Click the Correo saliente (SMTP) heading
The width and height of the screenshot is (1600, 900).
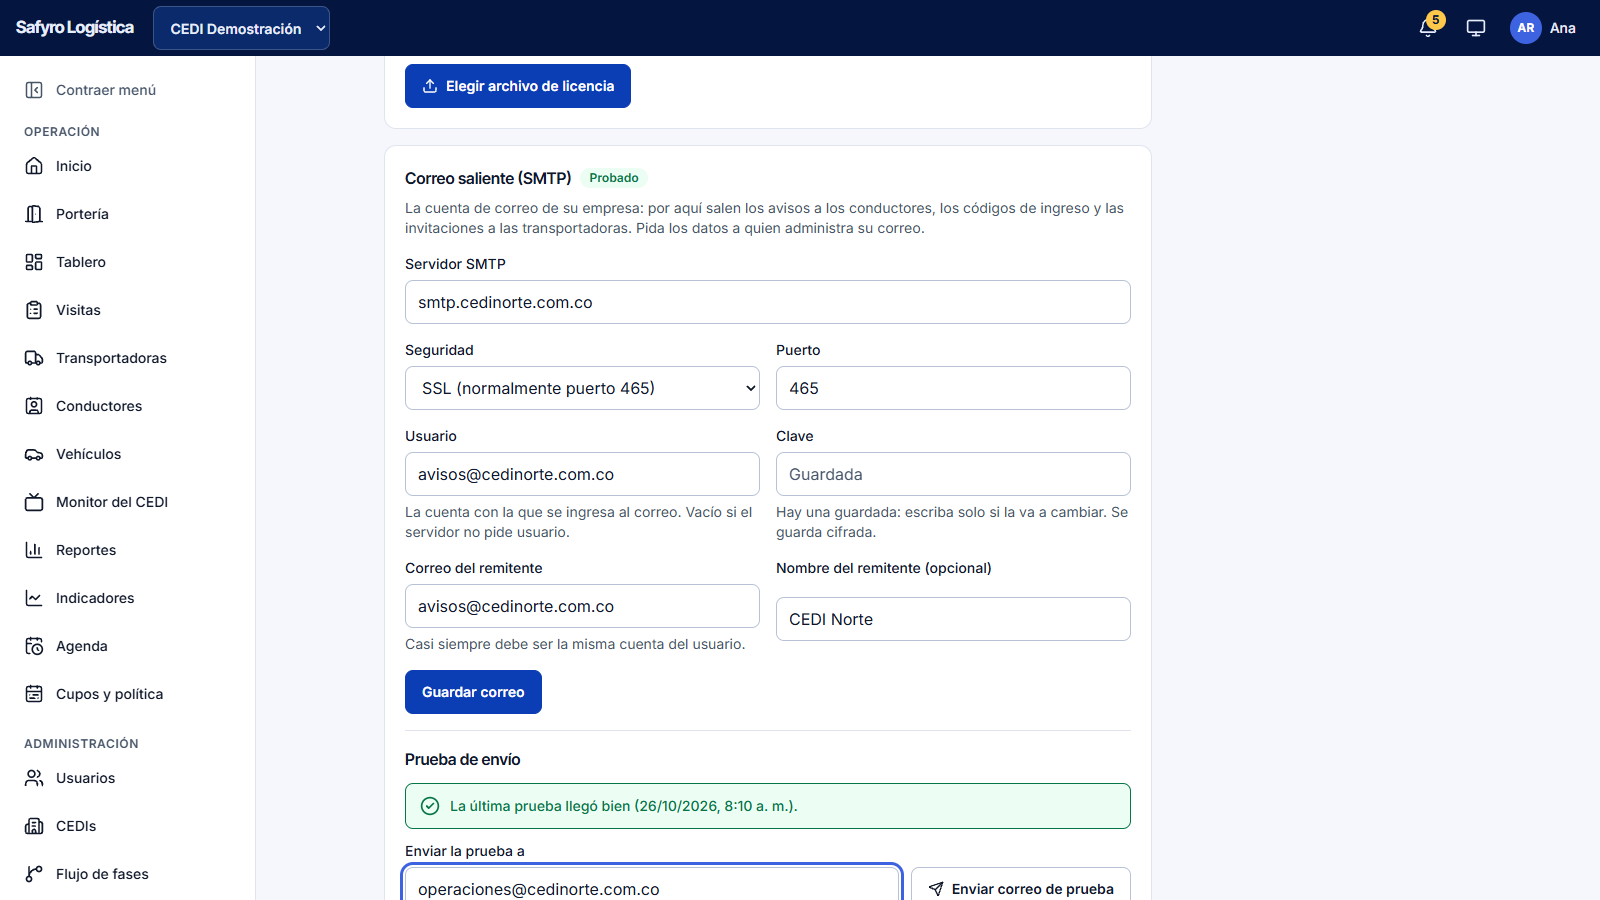pos(488,178)
